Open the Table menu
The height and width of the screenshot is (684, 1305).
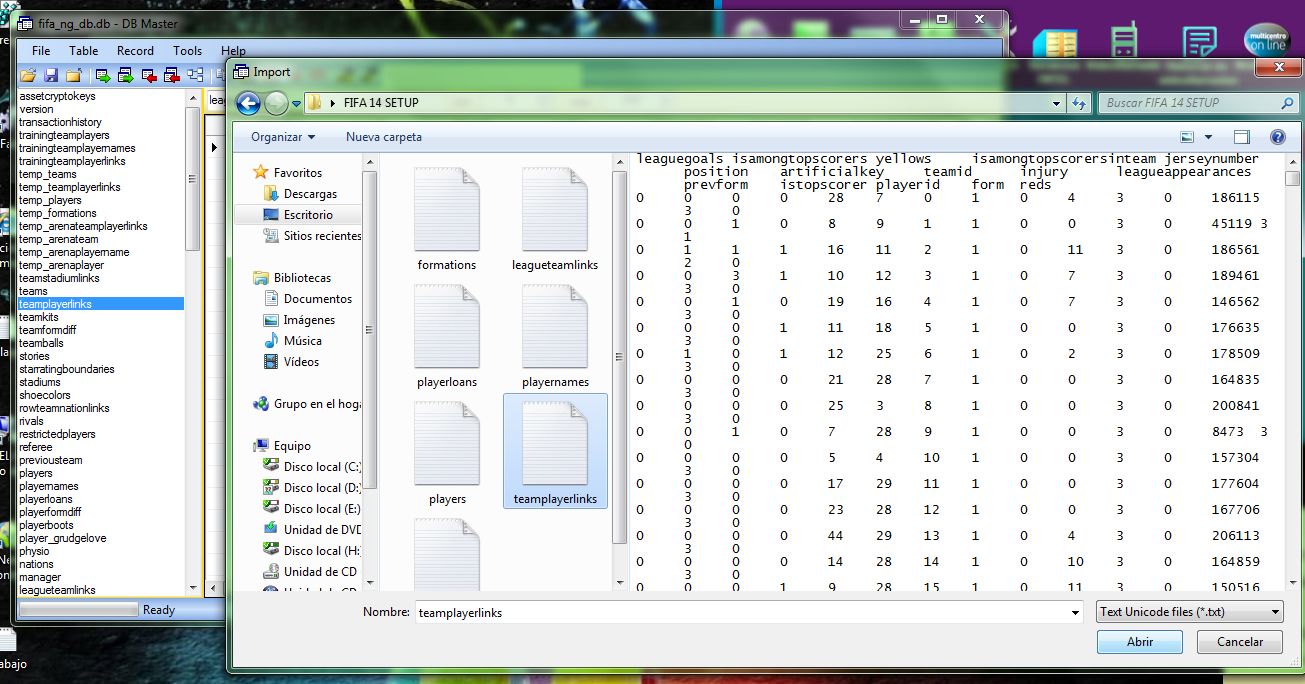(83, 50)
